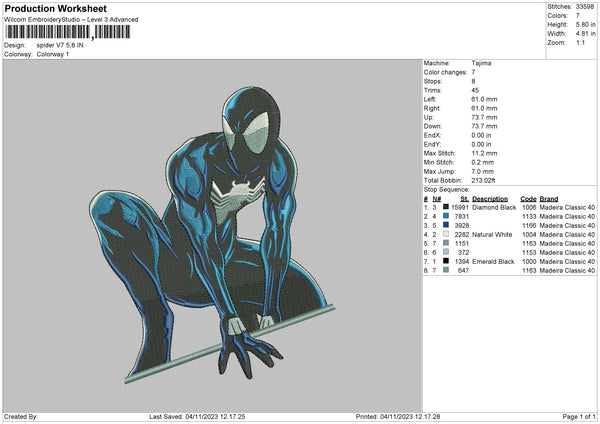Click the Stitches count 33598
This screenshot has width=600, height=424.
coord(585,7)
